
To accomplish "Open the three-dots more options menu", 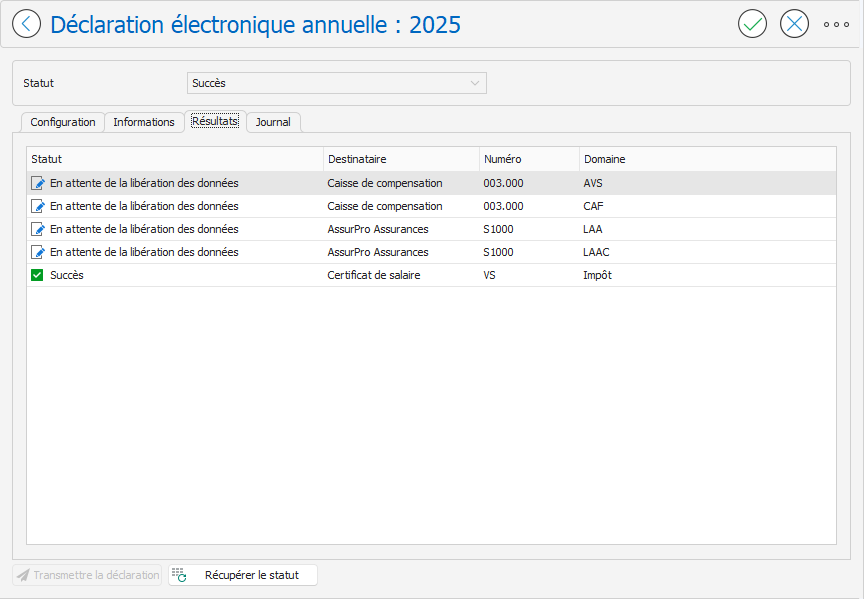I will tap(836, 24).
